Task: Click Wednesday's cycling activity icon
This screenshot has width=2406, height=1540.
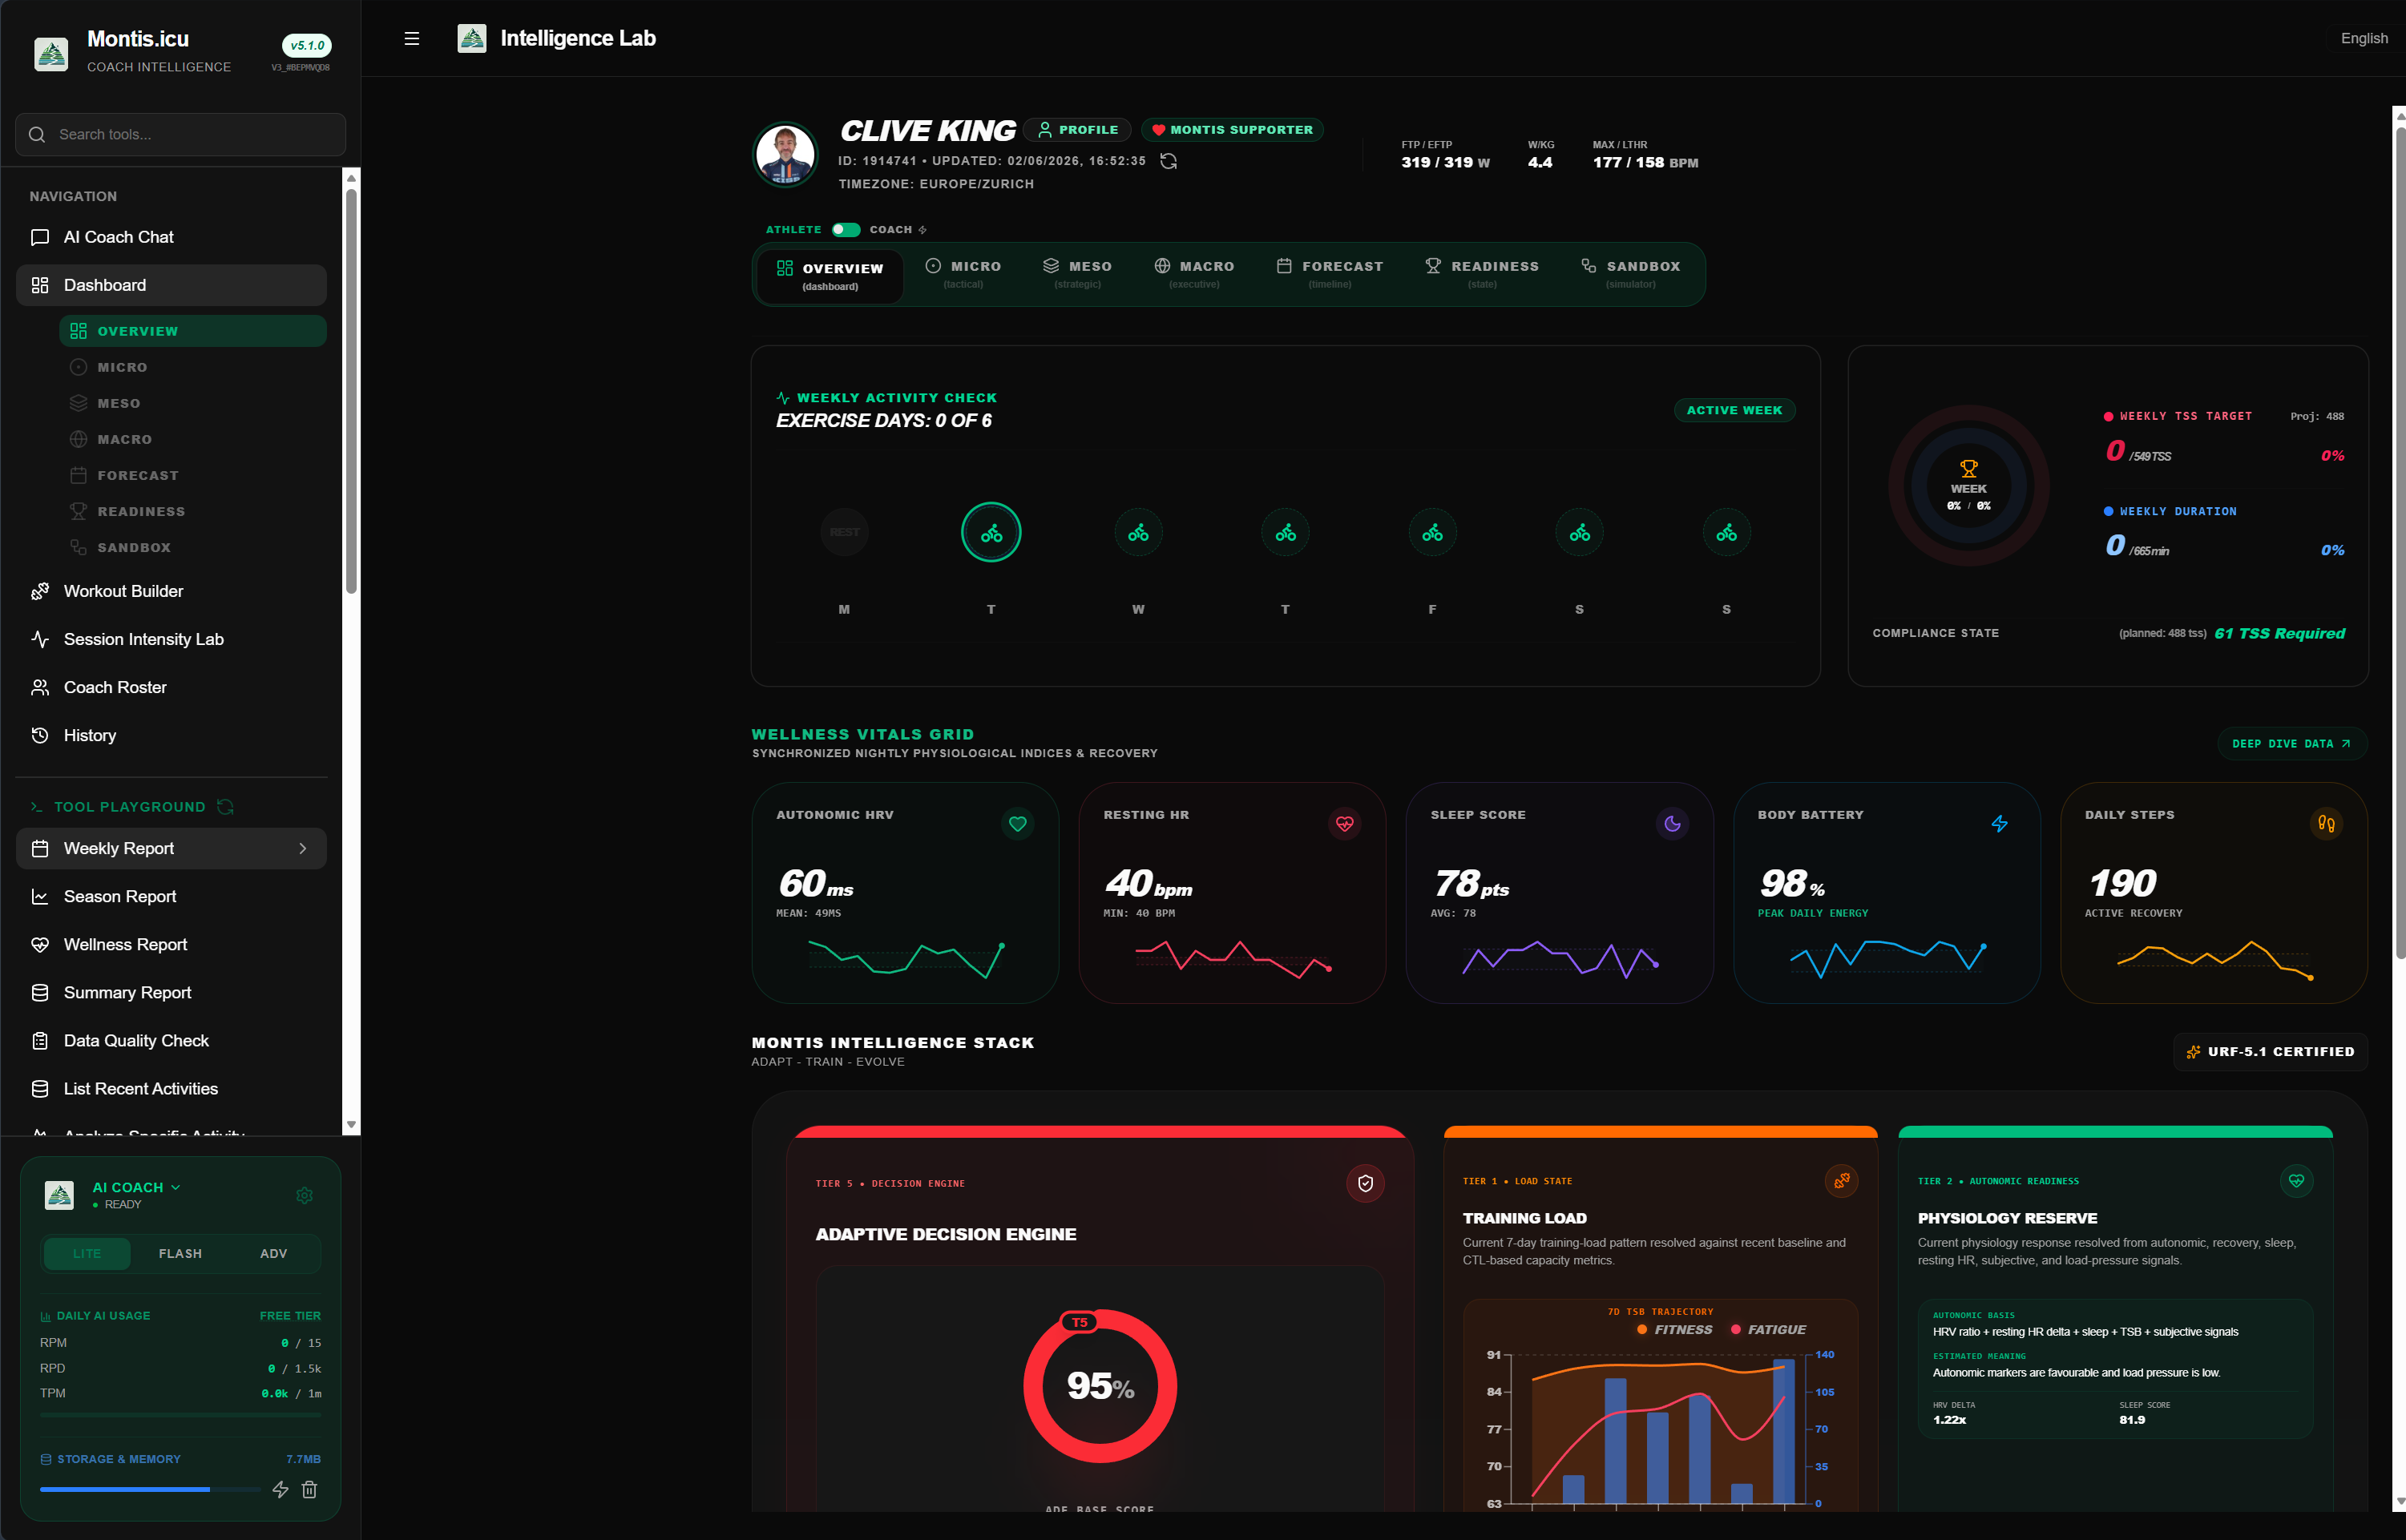Action: [1138, 532]
